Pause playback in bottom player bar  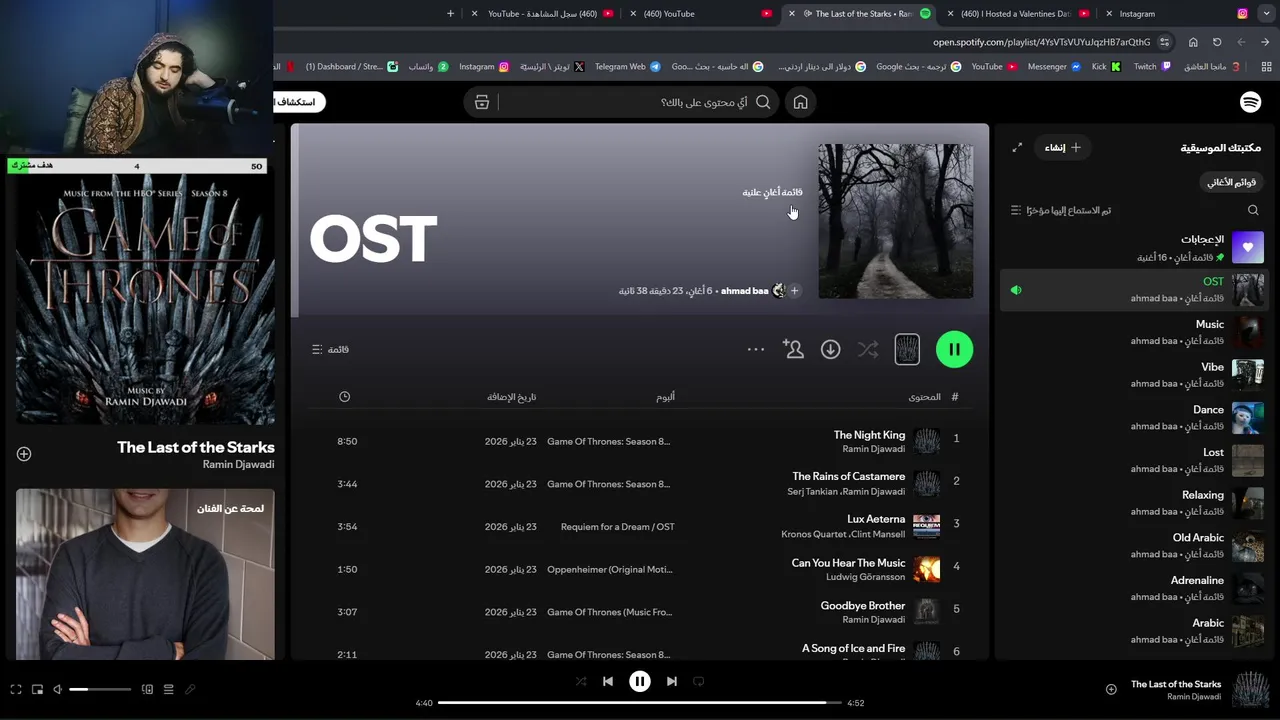(x=640, y=681)
